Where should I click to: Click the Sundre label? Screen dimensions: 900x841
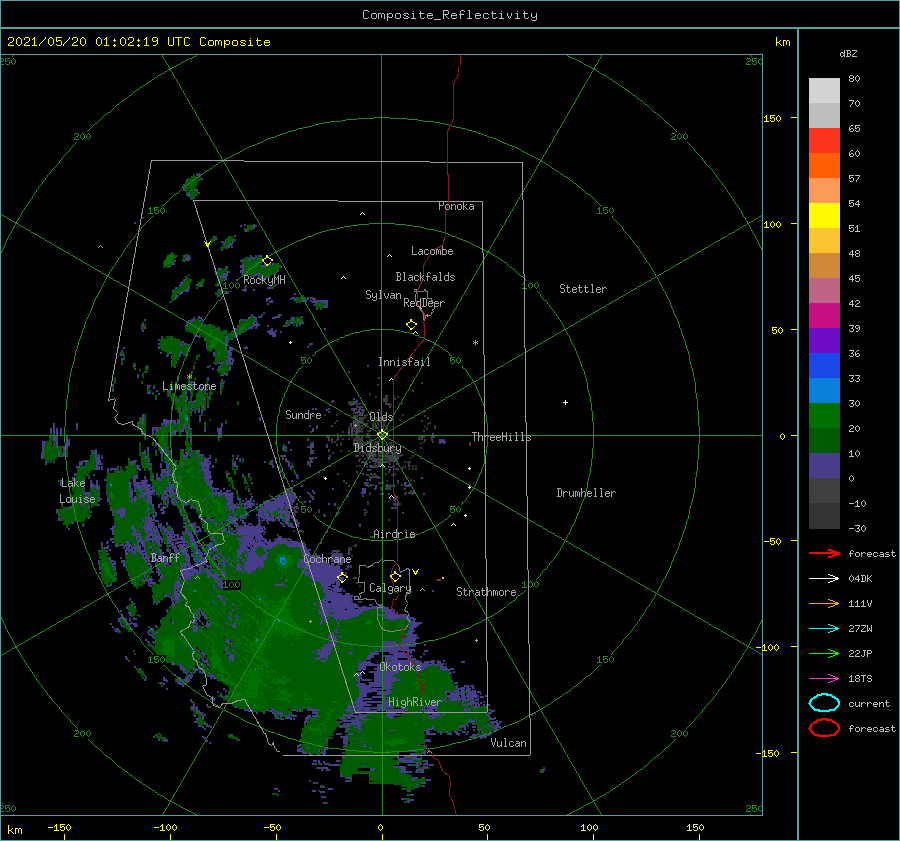coord(303,414)
